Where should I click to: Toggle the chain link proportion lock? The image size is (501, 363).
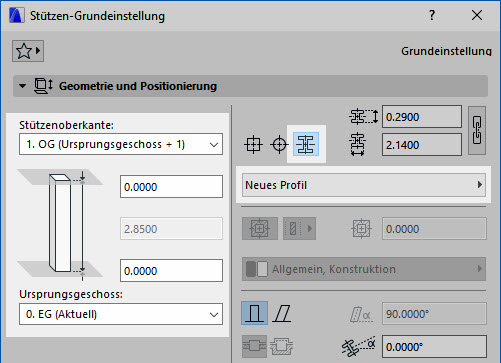click(477, 130)
